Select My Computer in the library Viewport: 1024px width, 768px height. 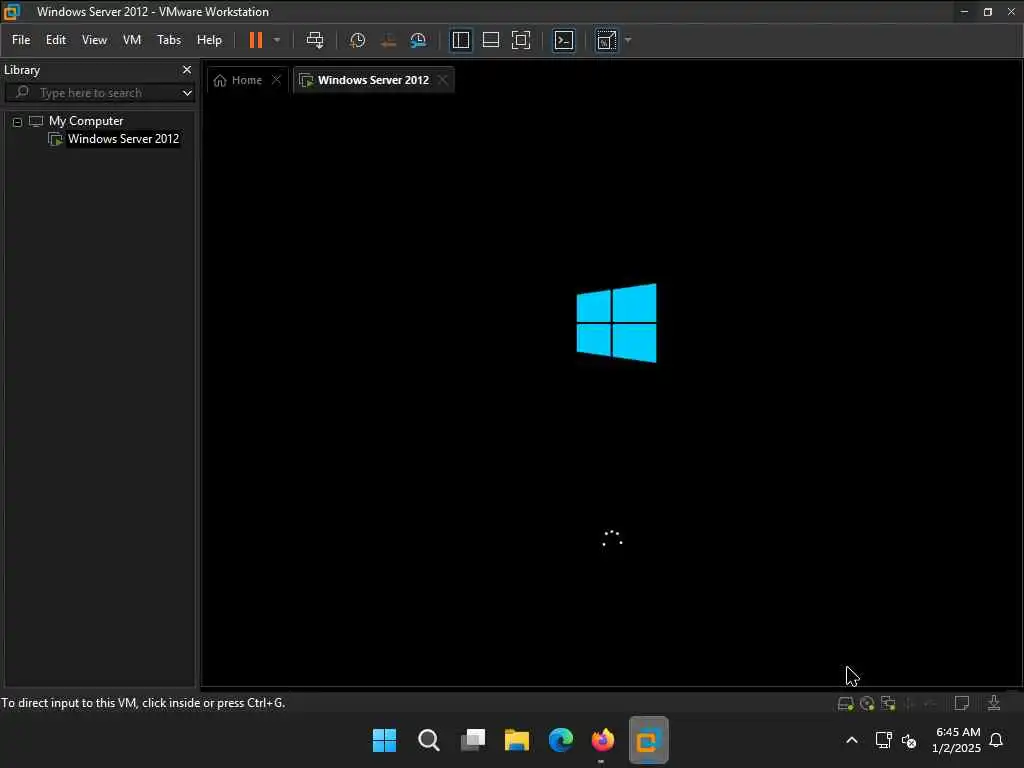(86, 121)
